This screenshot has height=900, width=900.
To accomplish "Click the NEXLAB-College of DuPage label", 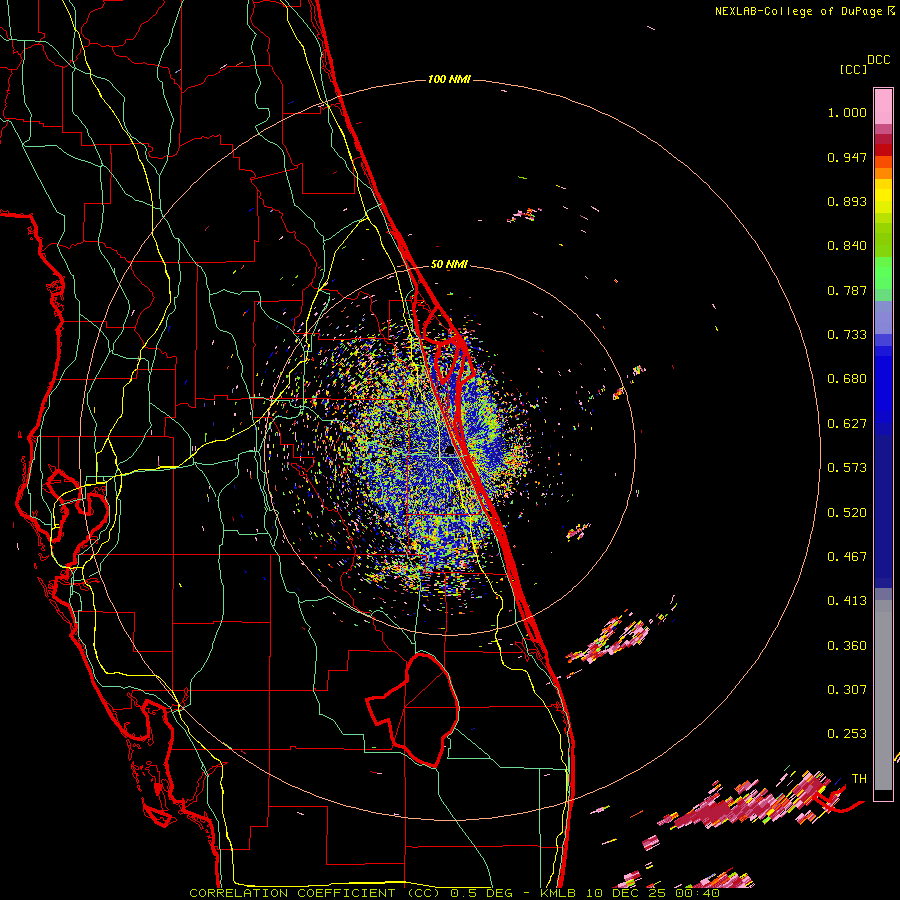I will [x=805, y=11].
